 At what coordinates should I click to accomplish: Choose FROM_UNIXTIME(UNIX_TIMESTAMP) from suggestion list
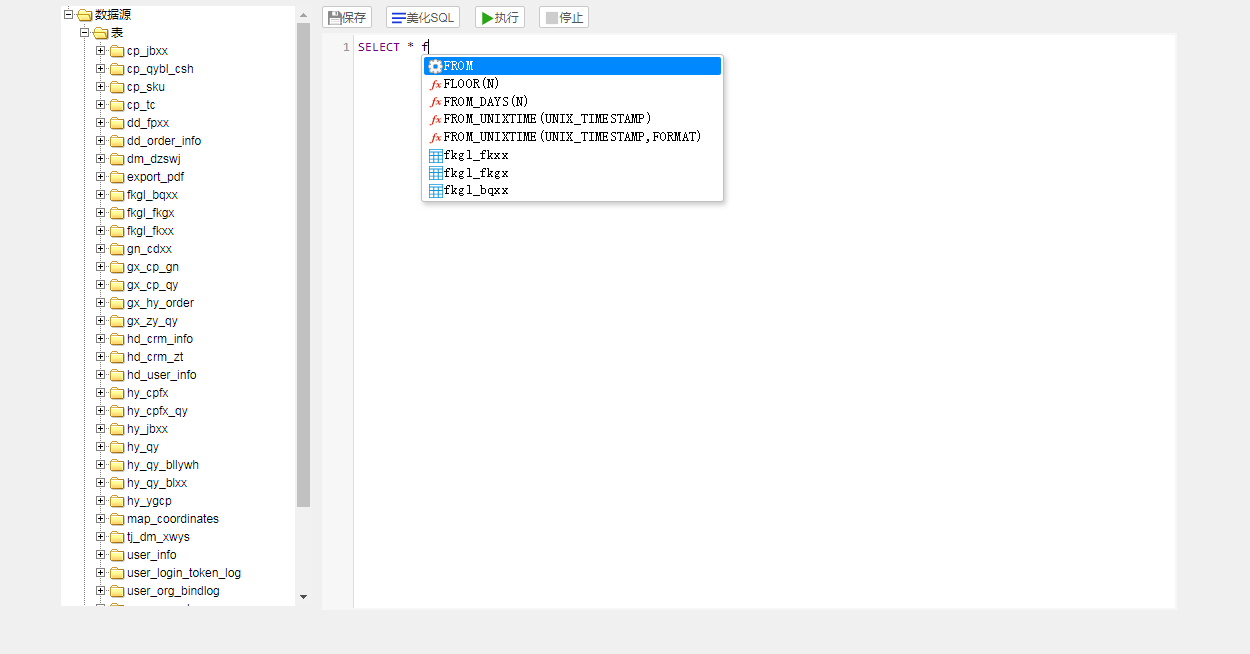[x=540, y=118]
